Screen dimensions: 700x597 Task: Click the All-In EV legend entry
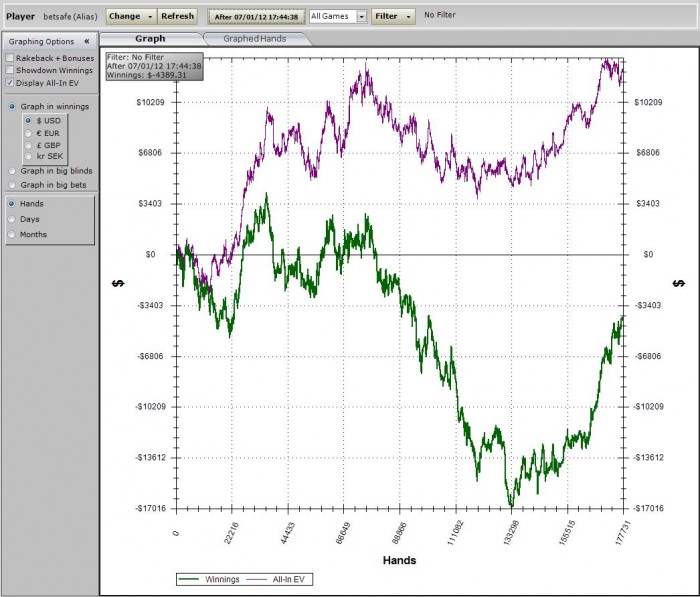click(x=277, y=579)
